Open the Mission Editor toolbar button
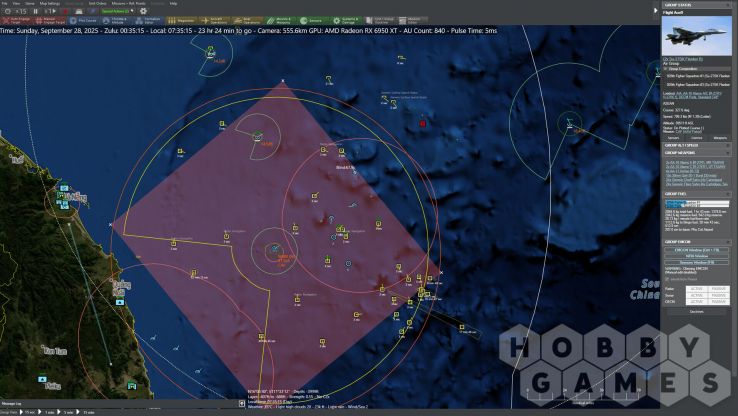This screenshot has height=416, width=738. (x=412, y=21)
